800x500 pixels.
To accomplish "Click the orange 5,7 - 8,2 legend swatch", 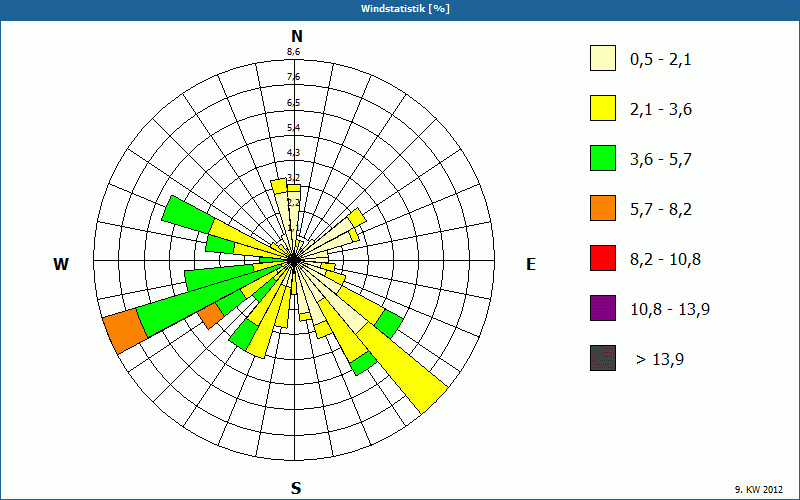I will click(603, 208).
